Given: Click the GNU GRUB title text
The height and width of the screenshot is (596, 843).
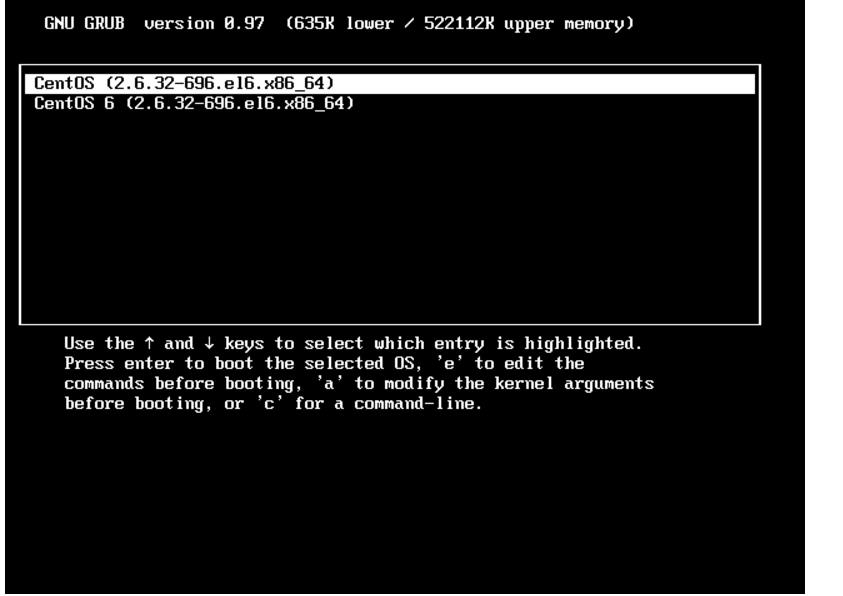Looking at the screenshot, I should tap(84, 24).
